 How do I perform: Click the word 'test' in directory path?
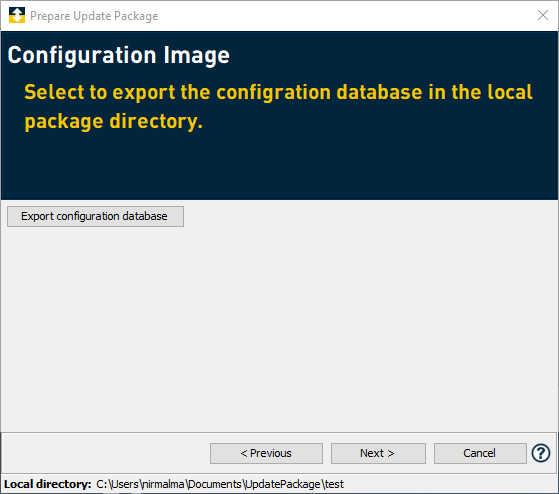(334, 484)
